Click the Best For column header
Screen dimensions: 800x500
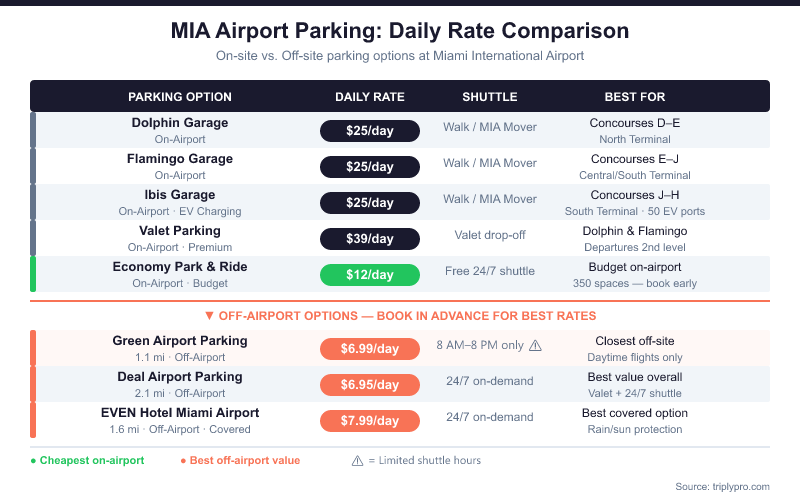[635, 97]
